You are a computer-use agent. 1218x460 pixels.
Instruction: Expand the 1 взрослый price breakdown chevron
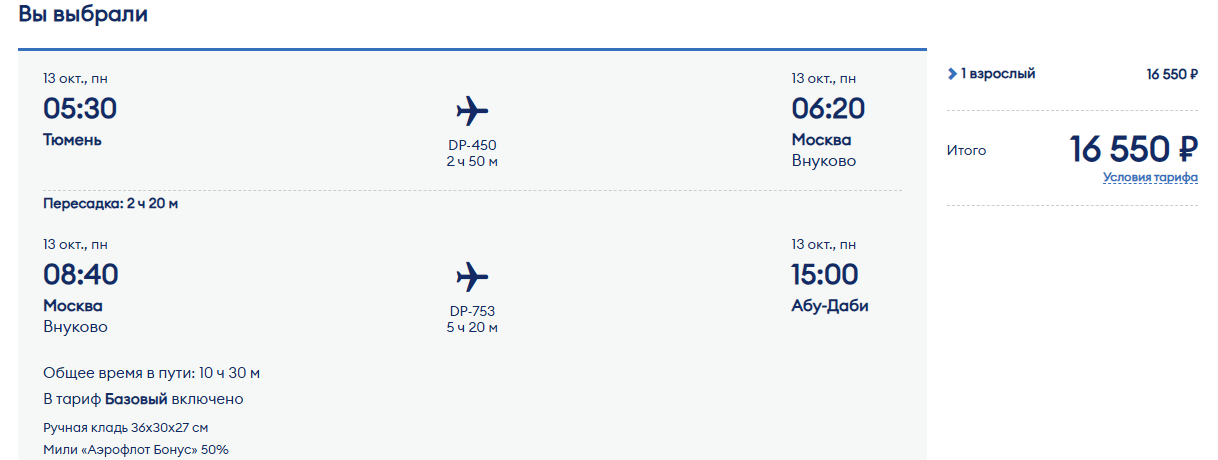pos(952,74)
